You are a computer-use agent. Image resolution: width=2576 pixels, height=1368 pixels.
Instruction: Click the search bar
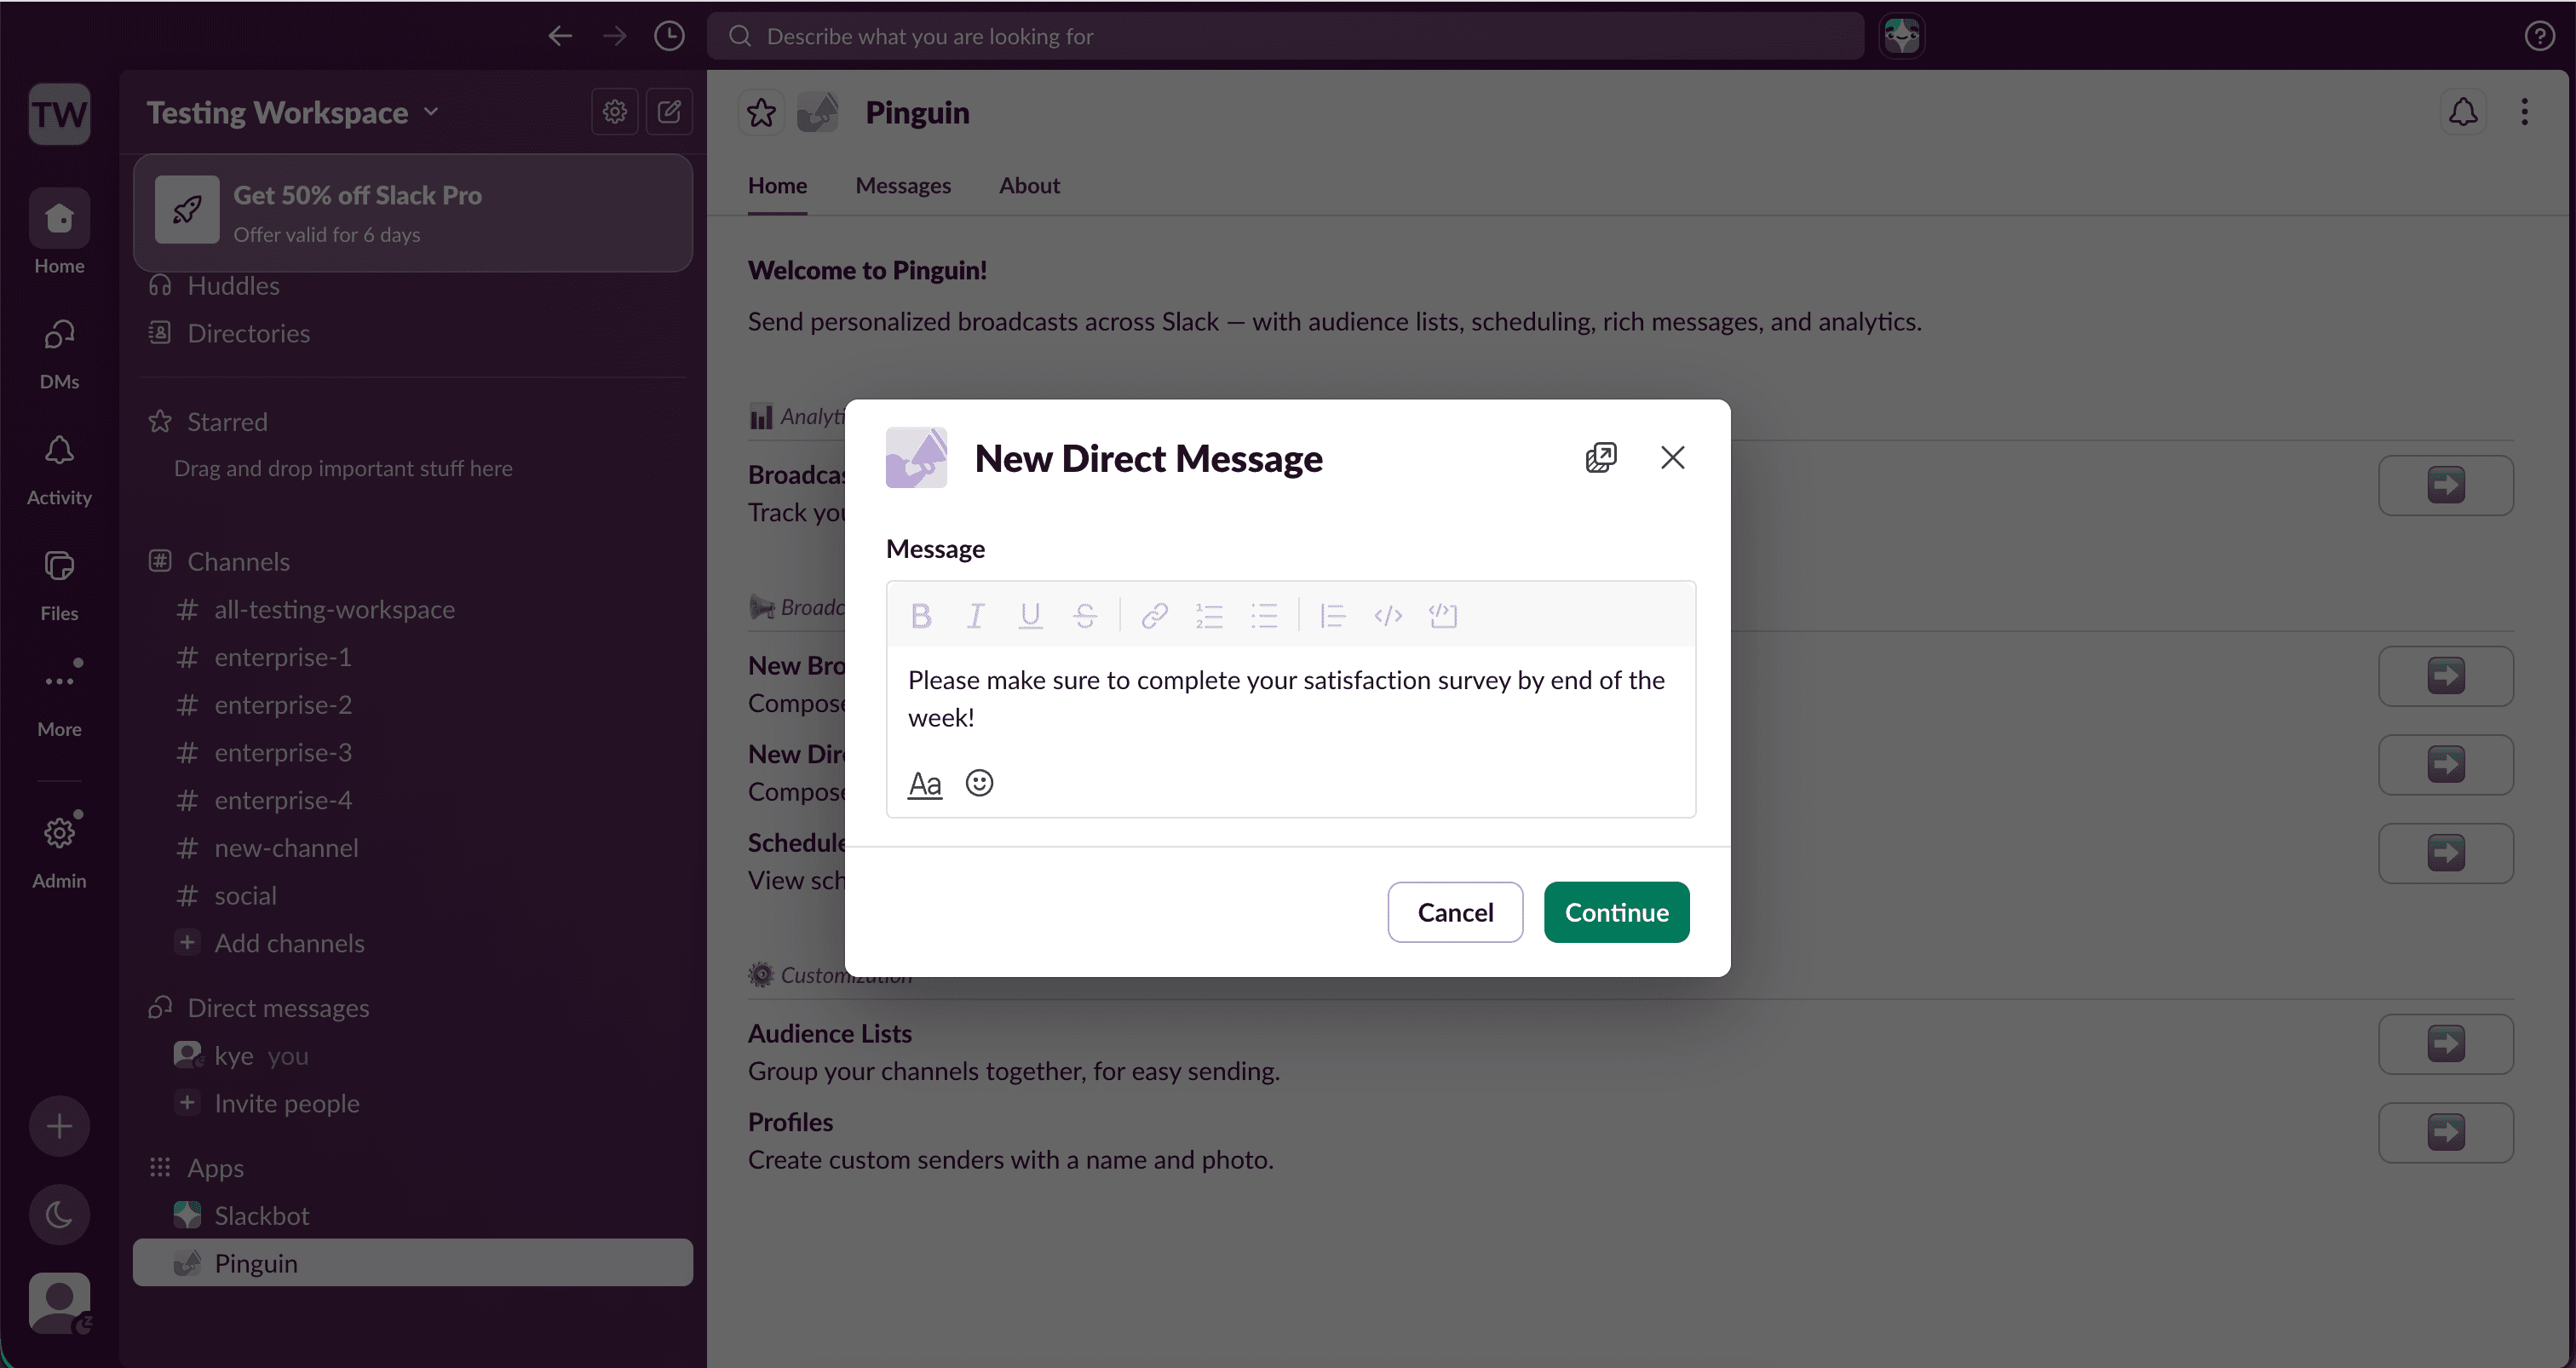1286,36
